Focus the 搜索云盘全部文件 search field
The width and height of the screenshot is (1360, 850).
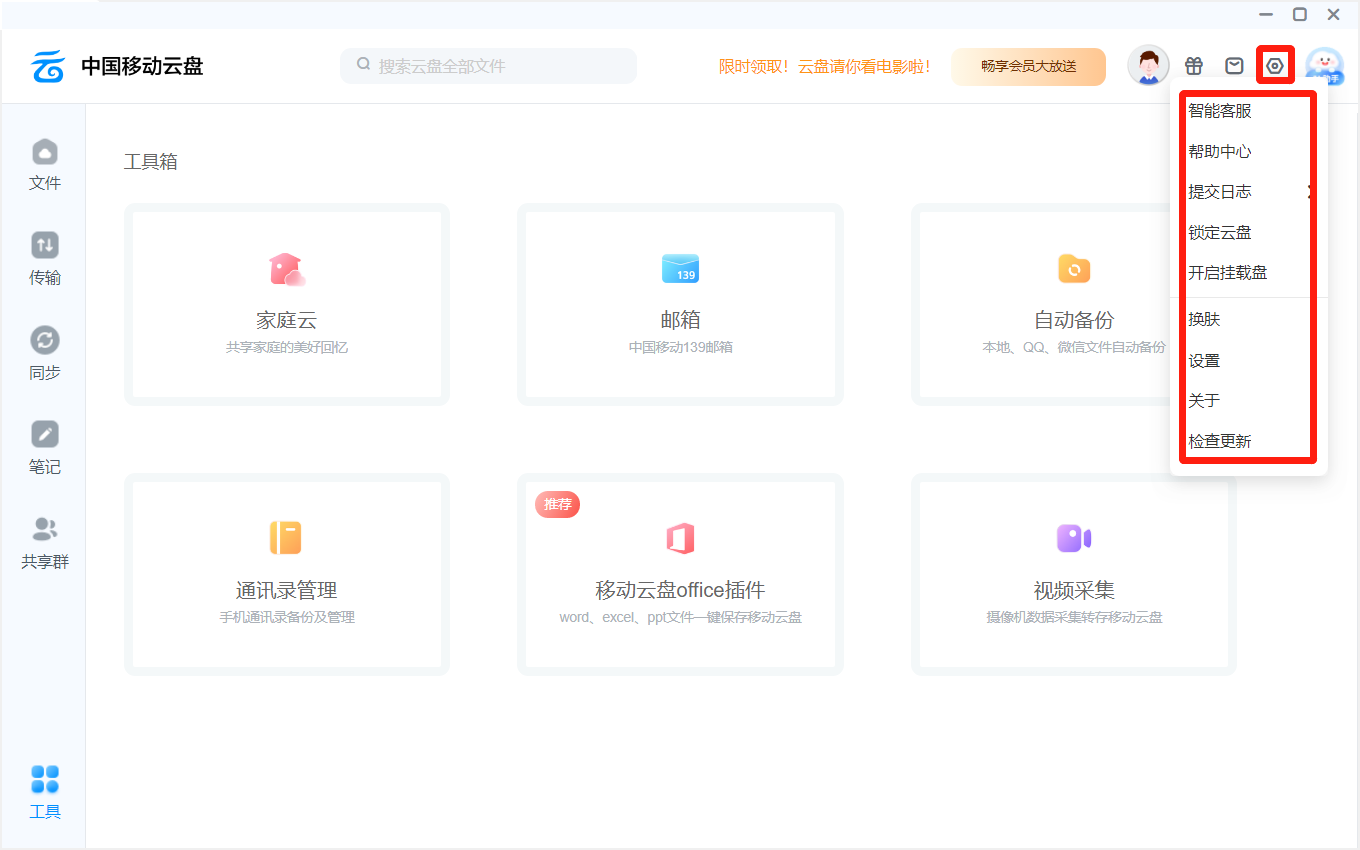488,66
